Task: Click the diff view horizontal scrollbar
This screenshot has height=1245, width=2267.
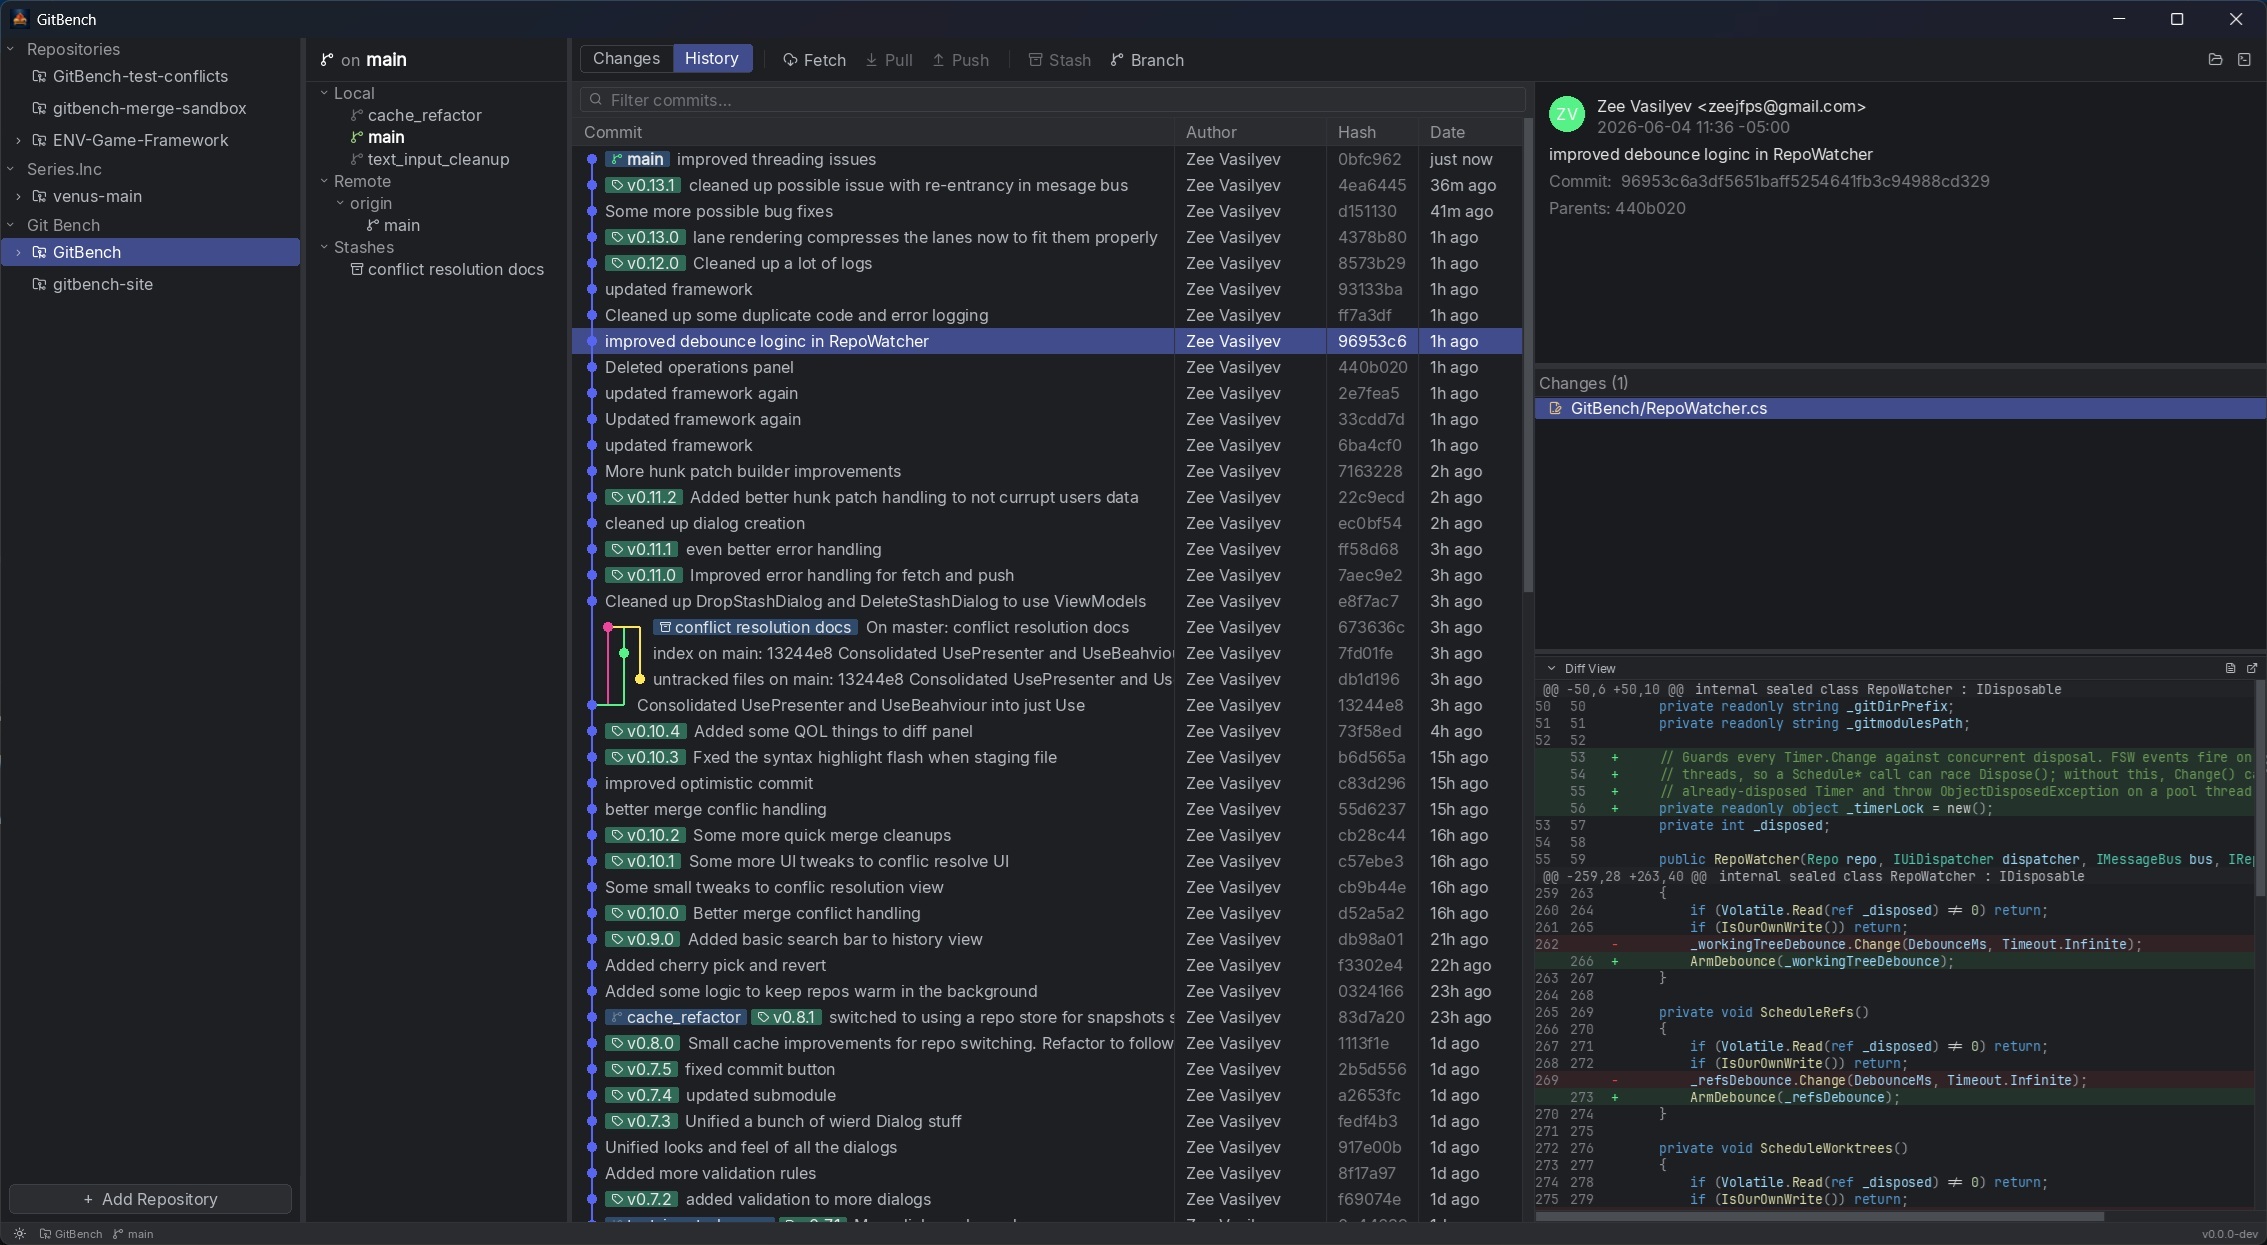Action: [x=1820, y=1217]
